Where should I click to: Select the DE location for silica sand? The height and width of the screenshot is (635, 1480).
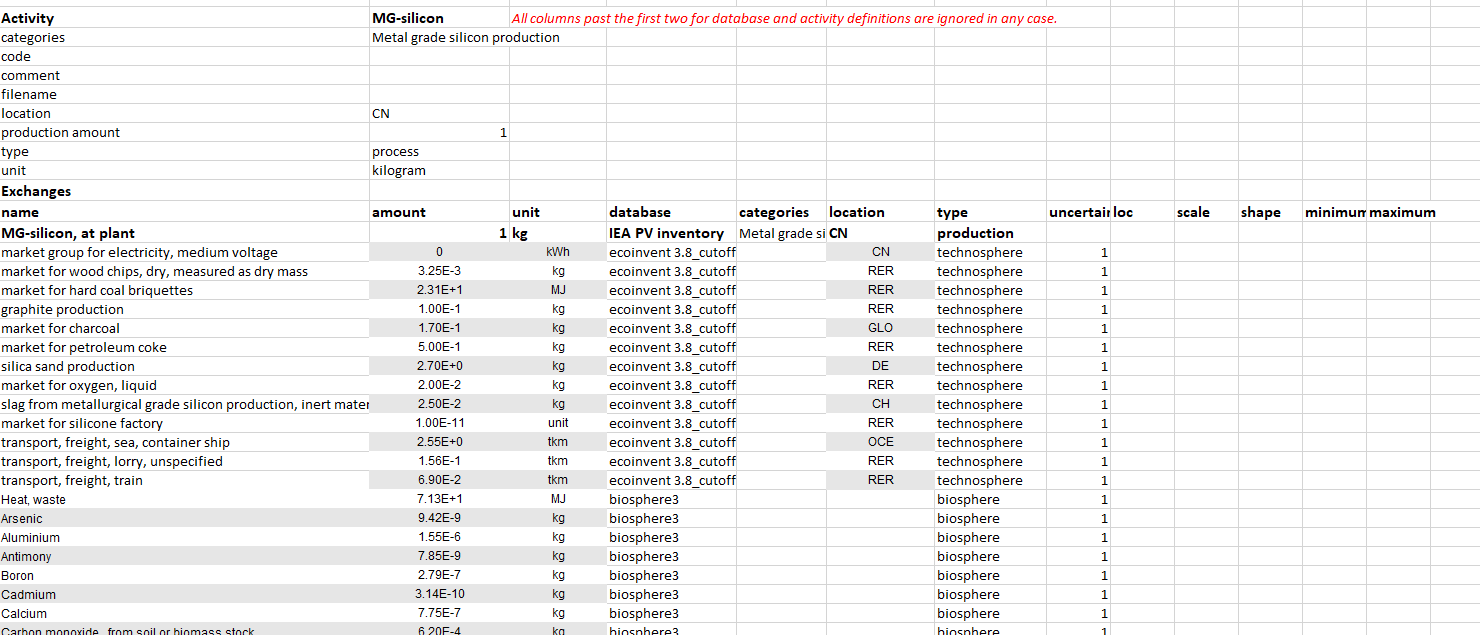(x=880, y=366)
